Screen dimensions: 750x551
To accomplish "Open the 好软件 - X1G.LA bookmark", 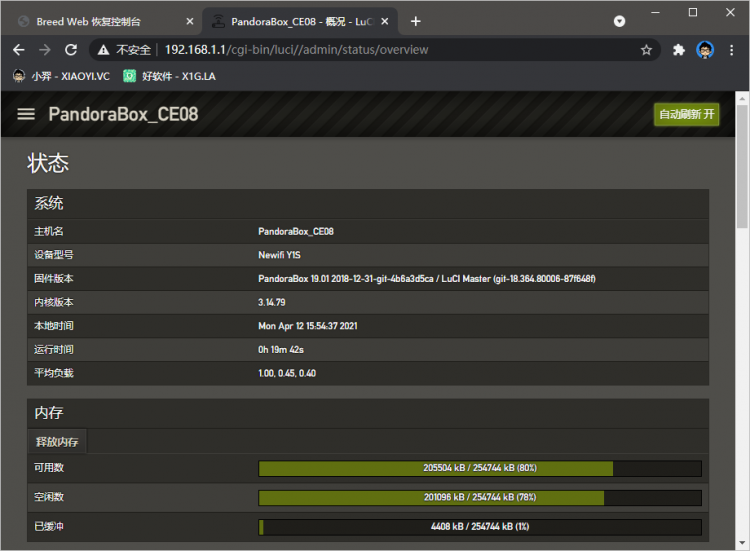I will point(170,76).
